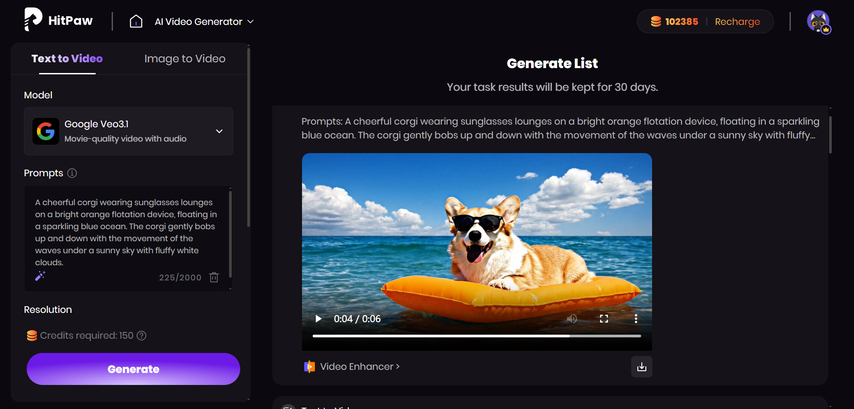854x409 pixels.
Task: Click the magic wand prompt enhance icon
Action: pyautogui.click(x=40, y=276)
